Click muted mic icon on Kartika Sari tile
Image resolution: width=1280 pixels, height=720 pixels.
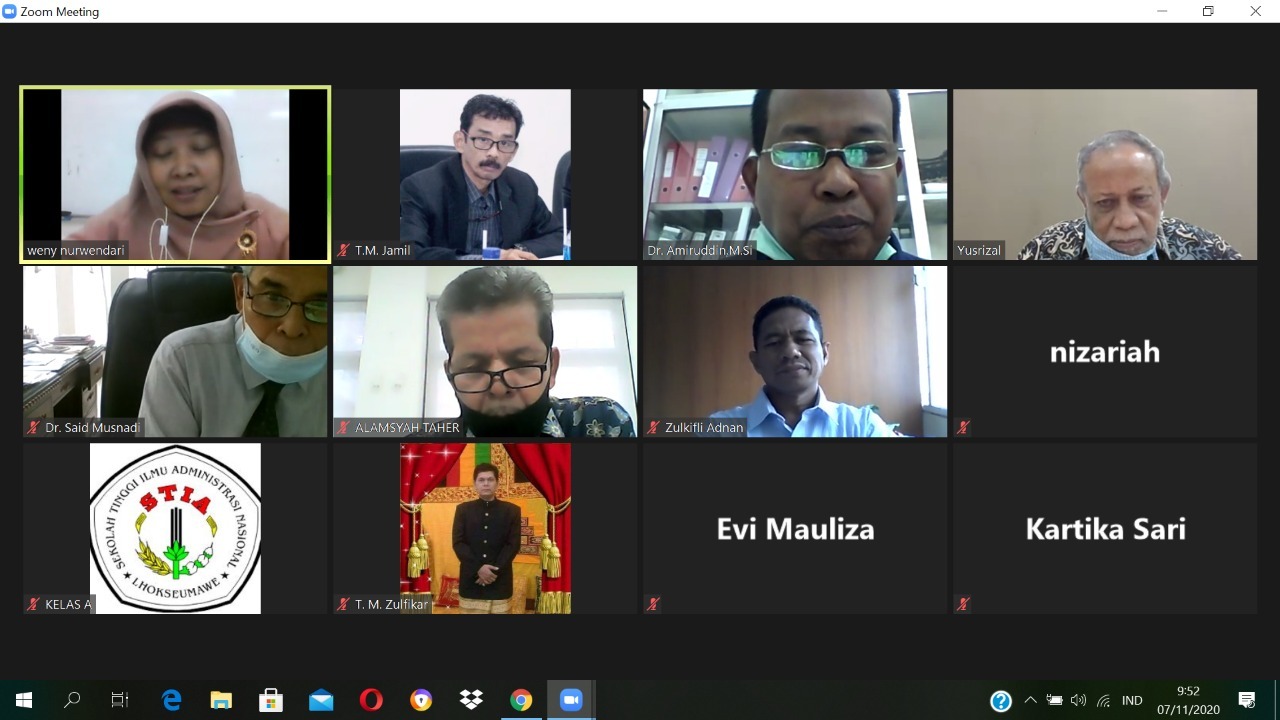coord(963,605)
